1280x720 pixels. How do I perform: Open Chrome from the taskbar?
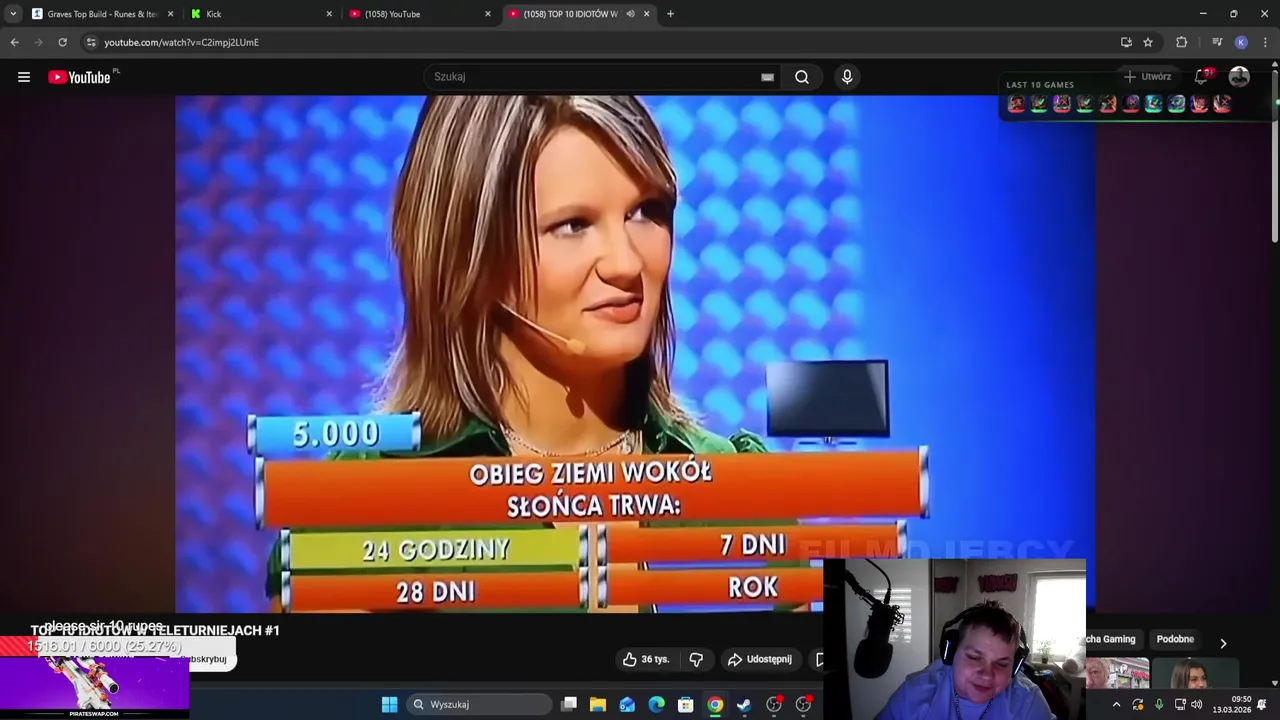[x=715, y=704]
